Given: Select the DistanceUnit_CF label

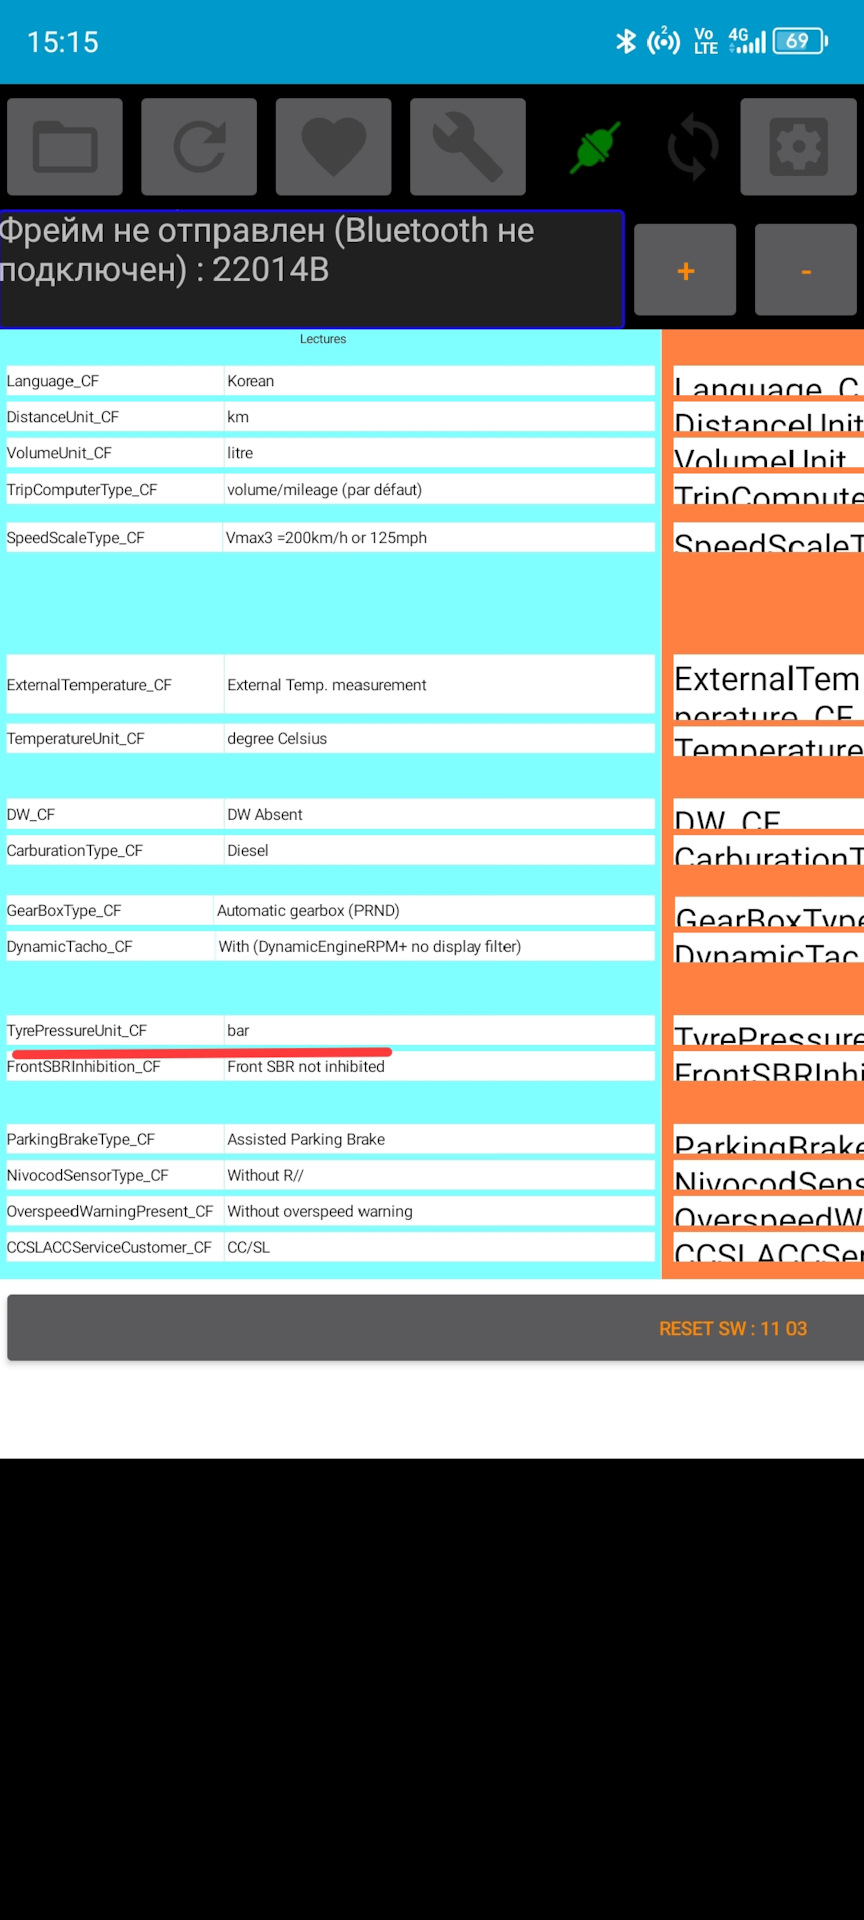Looking at the screenshot, I should pyautogui.click(x=63, y=417).
